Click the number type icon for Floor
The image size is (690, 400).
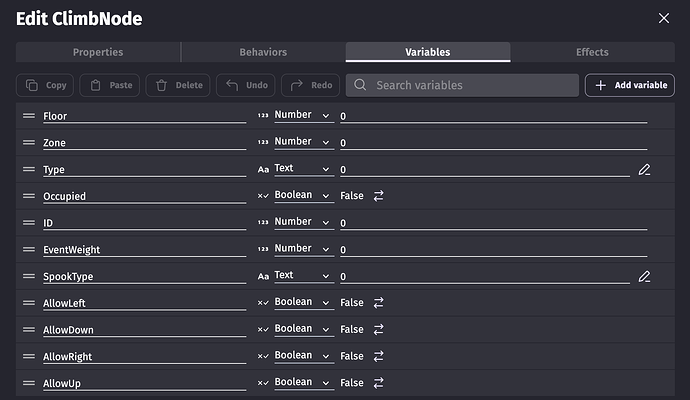tap(263, 115)
